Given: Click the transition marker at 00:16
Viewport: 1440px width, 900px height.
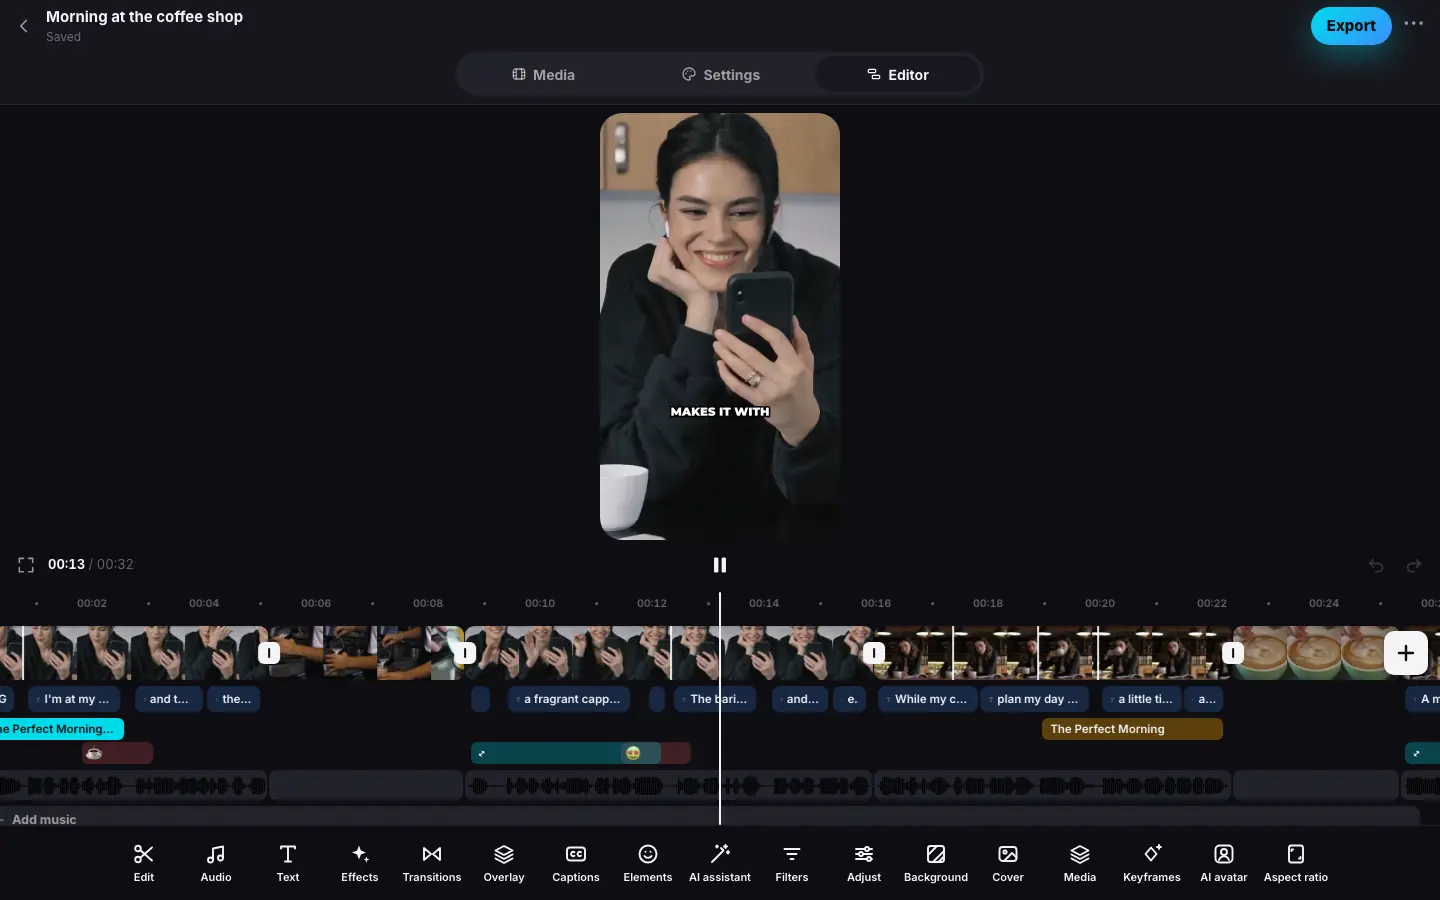Looking at the screenshot, I should pos(874,653).
